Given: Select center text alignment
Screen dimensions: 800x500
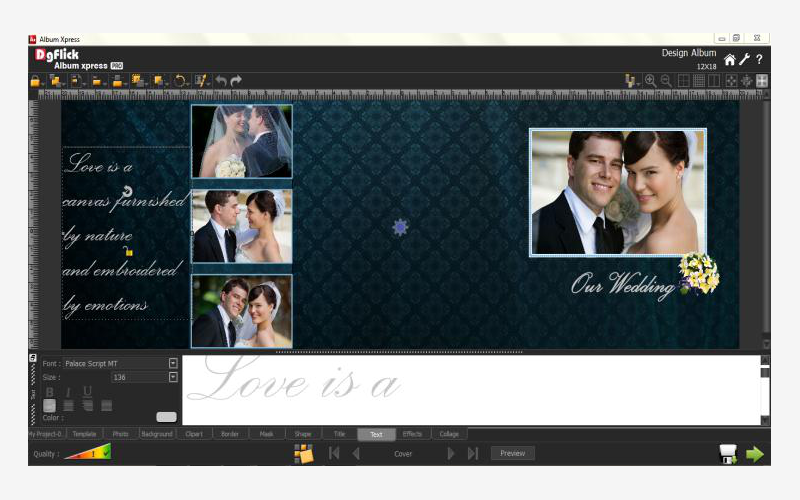Looking at the screenshot, I should [68, 406].
